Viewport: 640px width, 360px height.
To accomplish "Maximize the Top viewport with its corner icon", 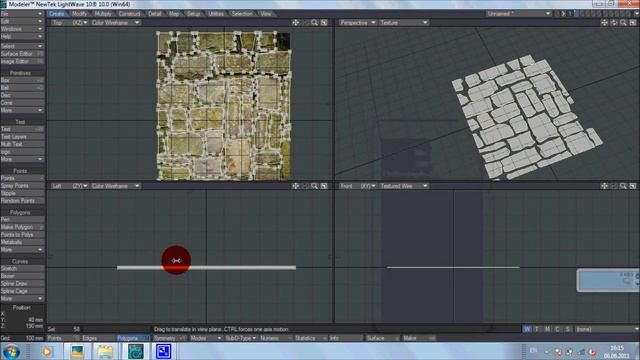I will (x=324, y=23).
